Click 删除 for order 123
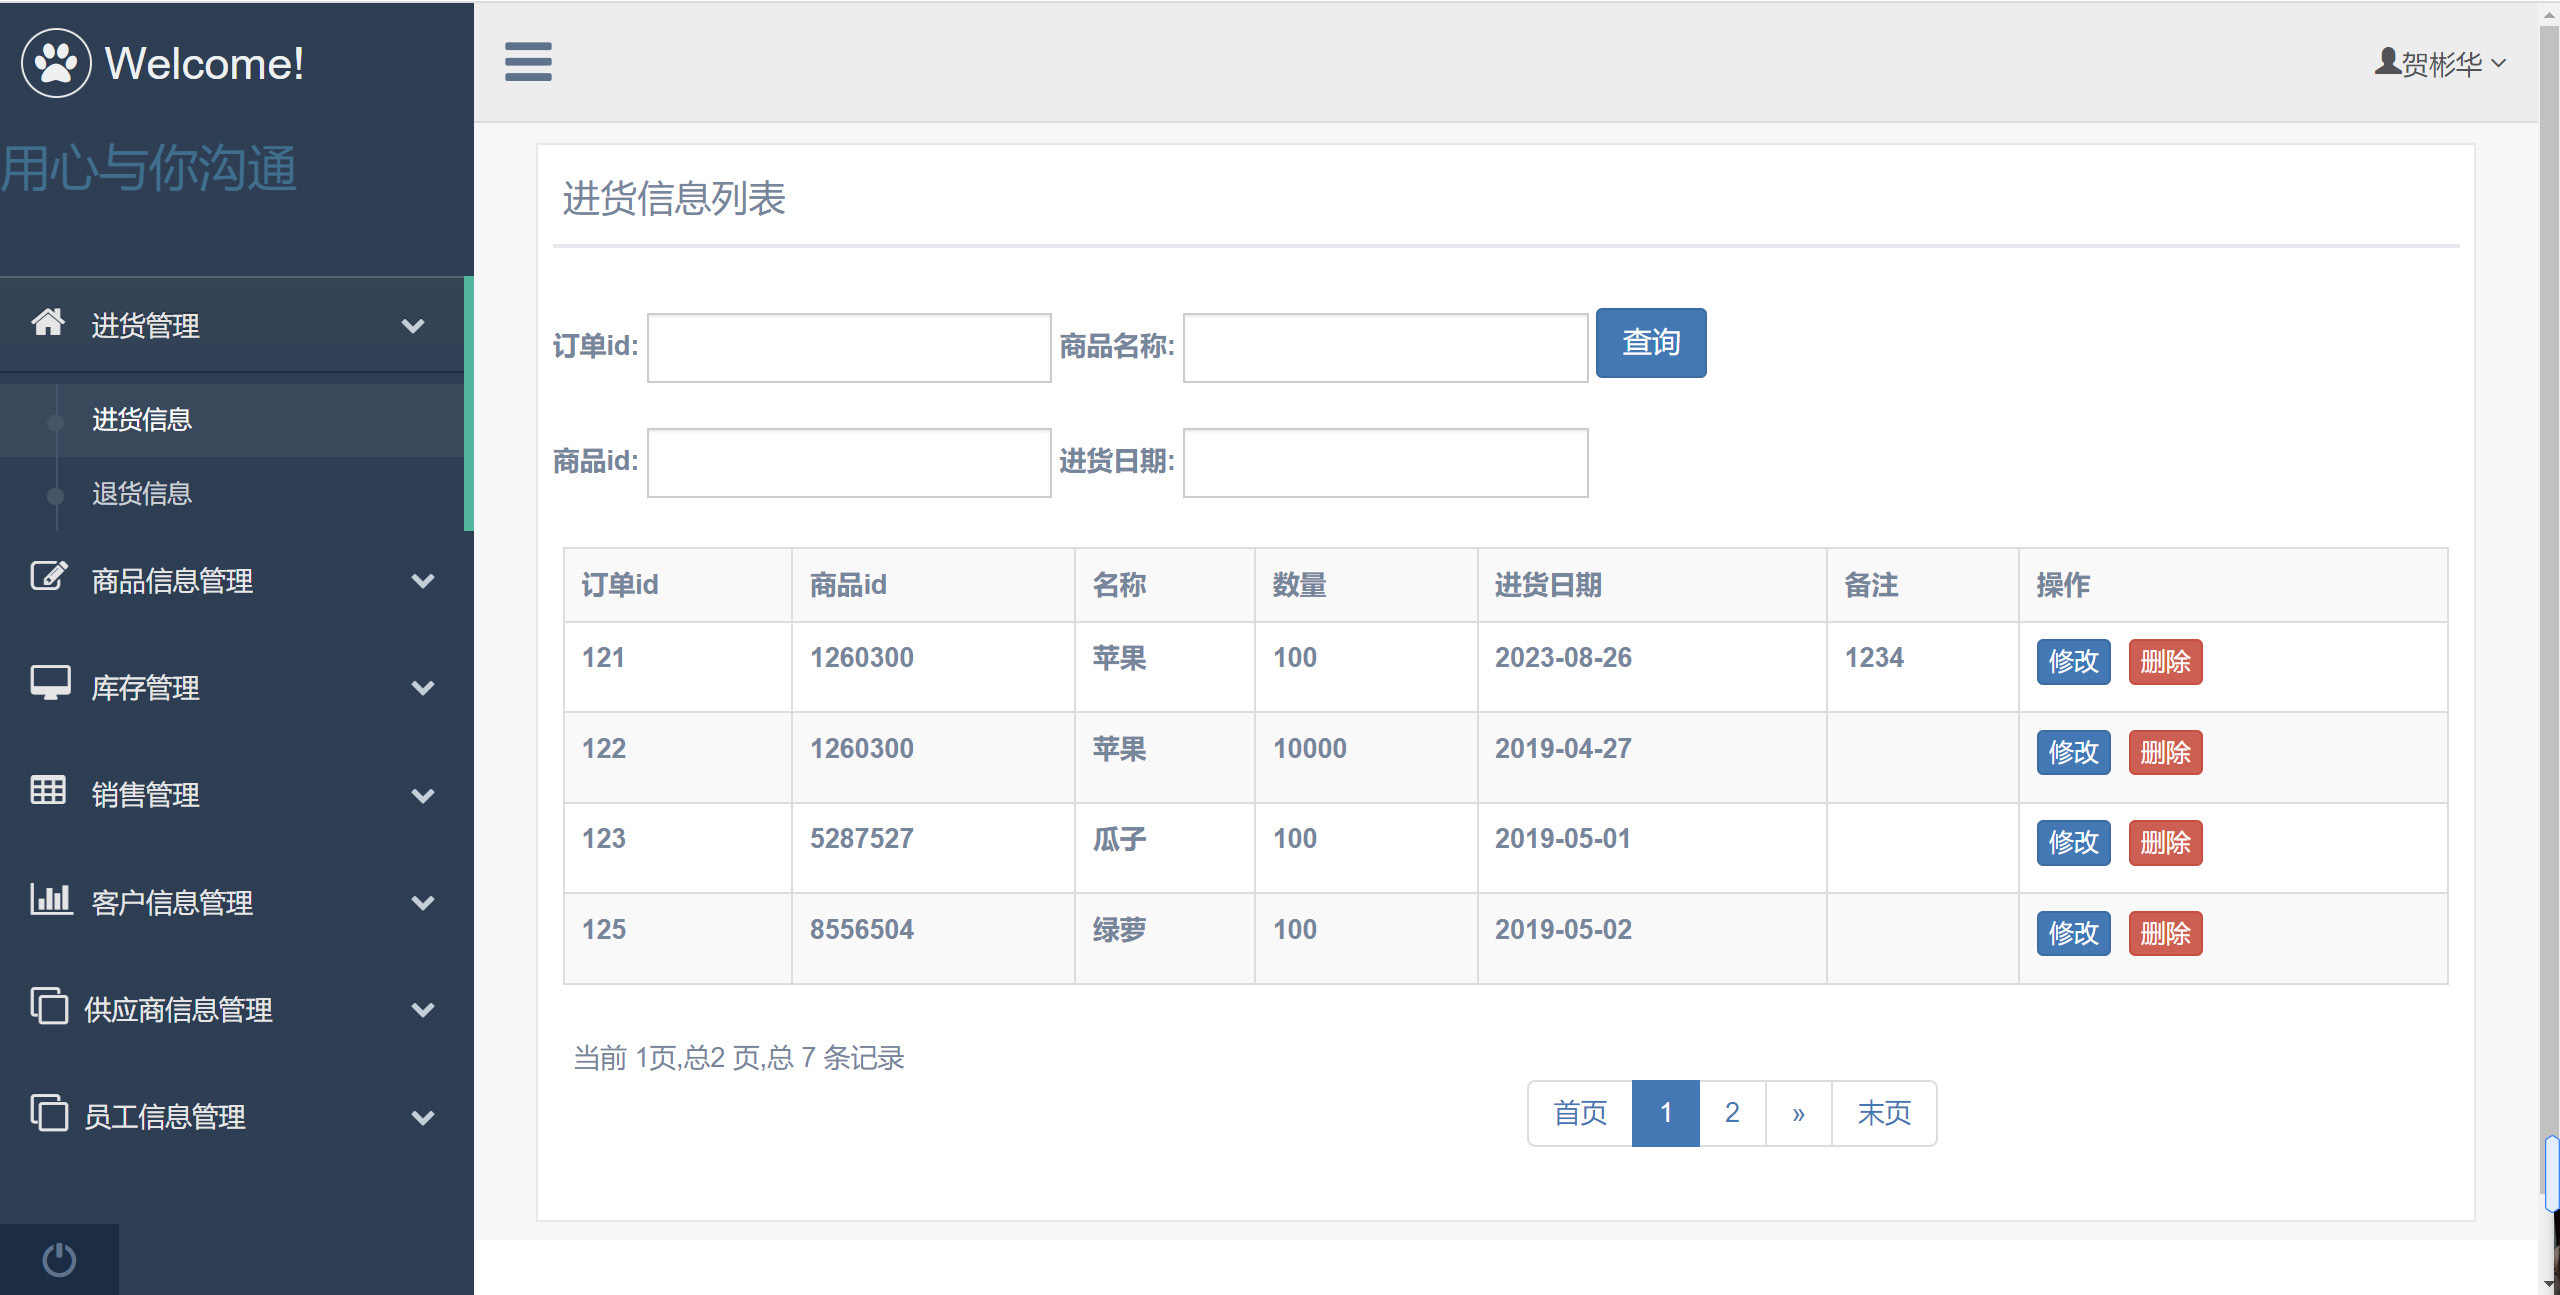This screenshot has height=1295, width=2560. [2166, 843]
